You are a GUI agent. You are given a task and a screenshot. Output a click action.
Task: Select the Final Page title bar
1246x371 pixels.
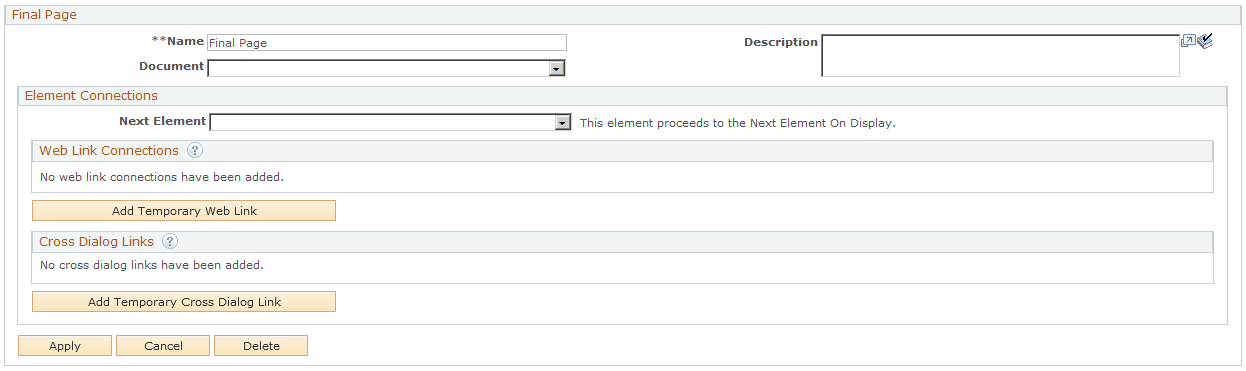coord(623,15)
